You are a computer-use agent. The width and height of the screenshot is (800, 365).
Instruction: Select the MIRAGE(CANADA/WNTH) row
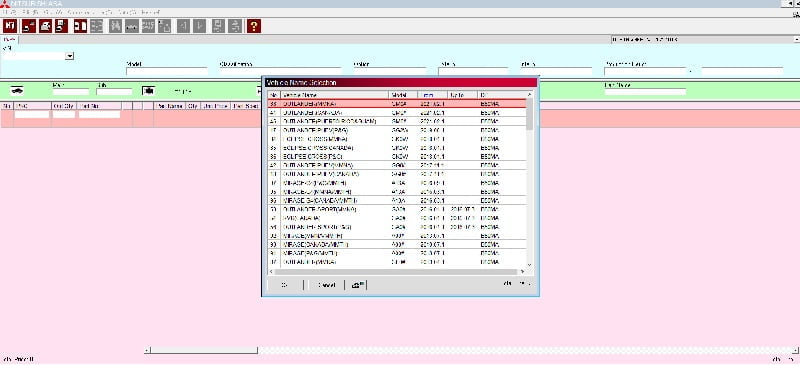[x=397, y=245]
